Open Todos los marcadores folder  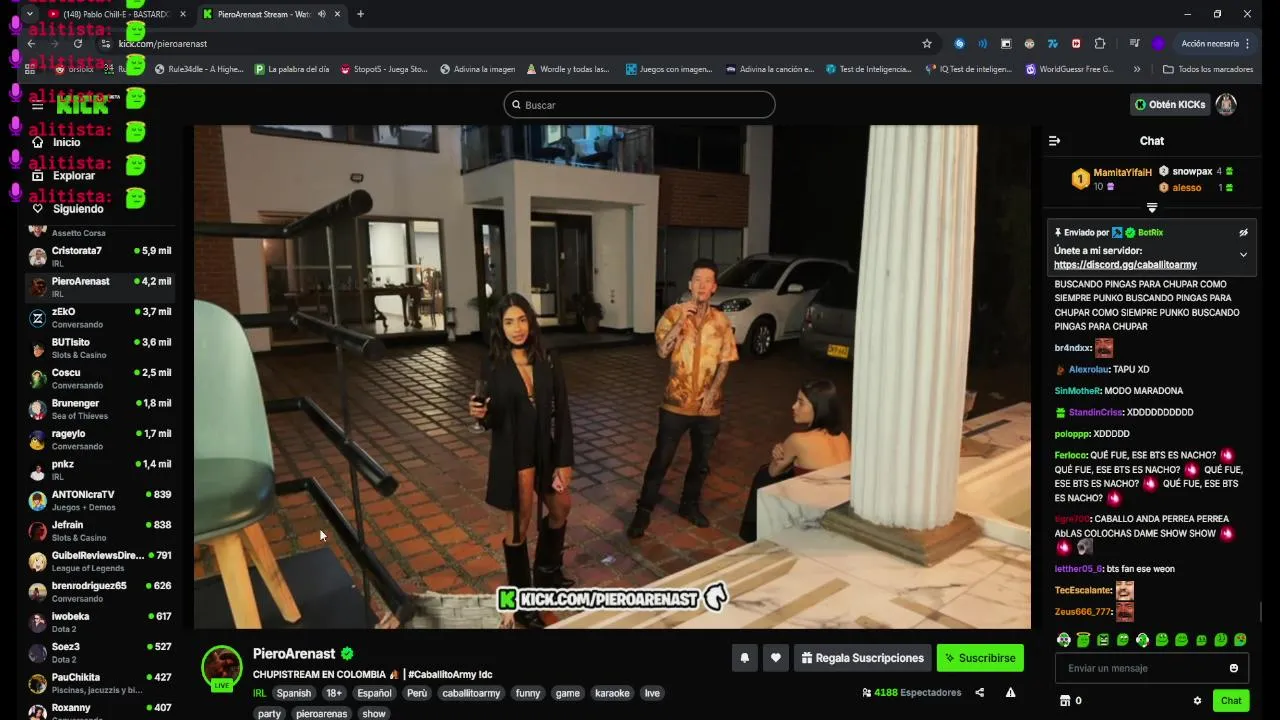coord(1208,69)
